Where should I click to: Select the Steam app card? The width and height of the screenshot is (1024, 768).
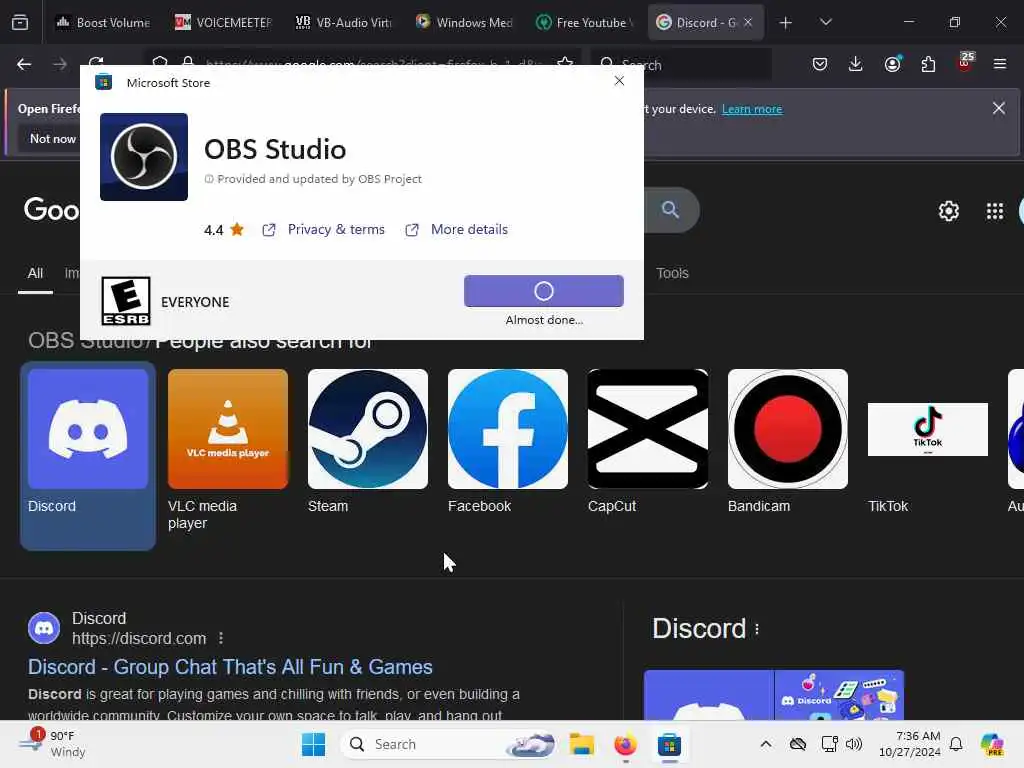click(x=368, y=442)
